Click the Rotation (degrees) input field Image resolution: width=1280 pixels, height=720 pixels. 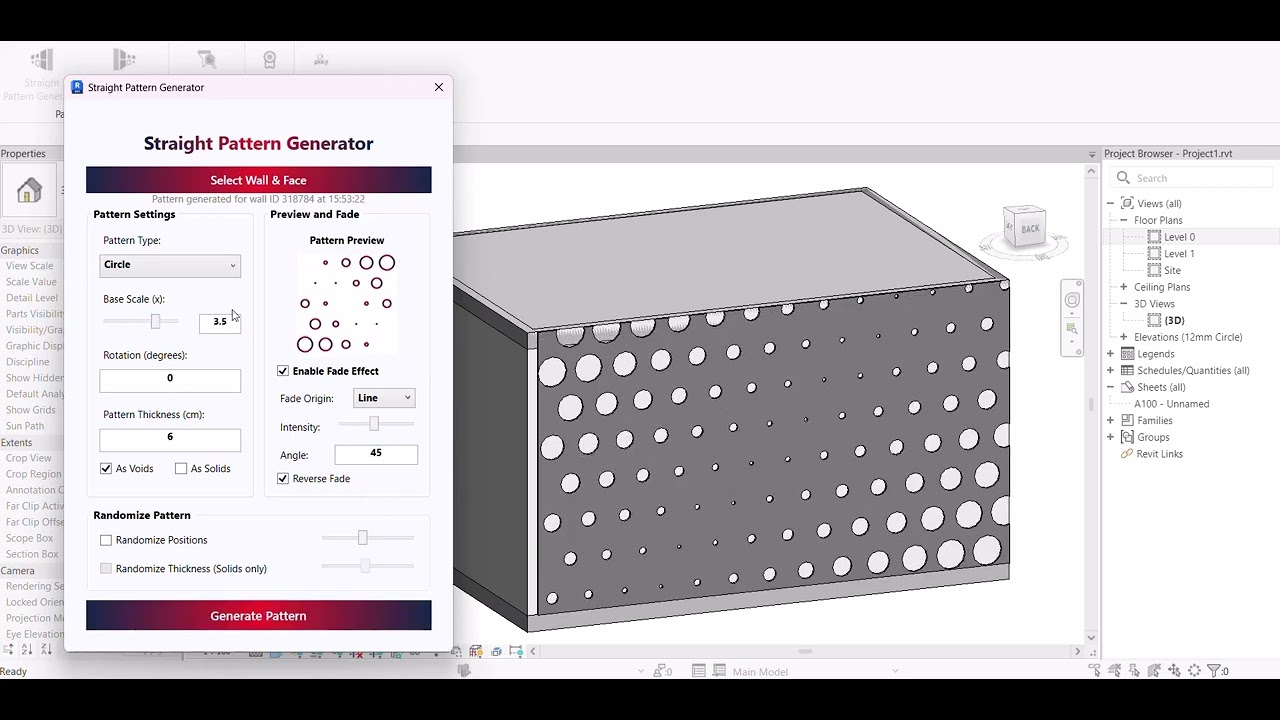170,379
